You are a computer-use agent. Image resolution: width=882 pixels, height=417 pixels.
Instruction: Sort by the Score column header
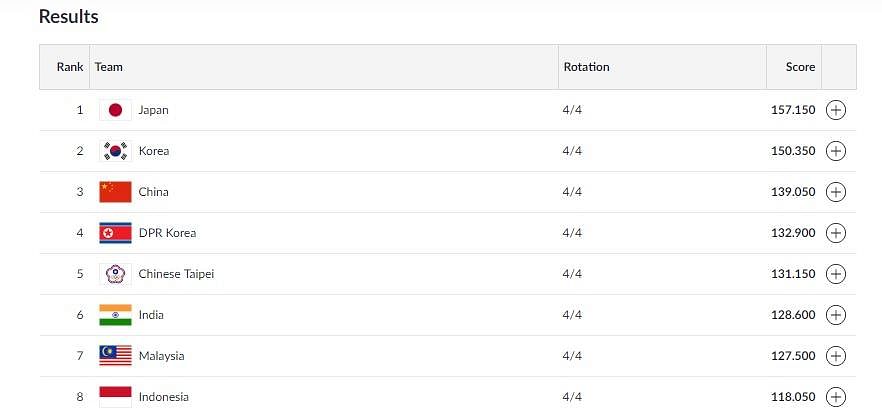click(x=800, y=66)
